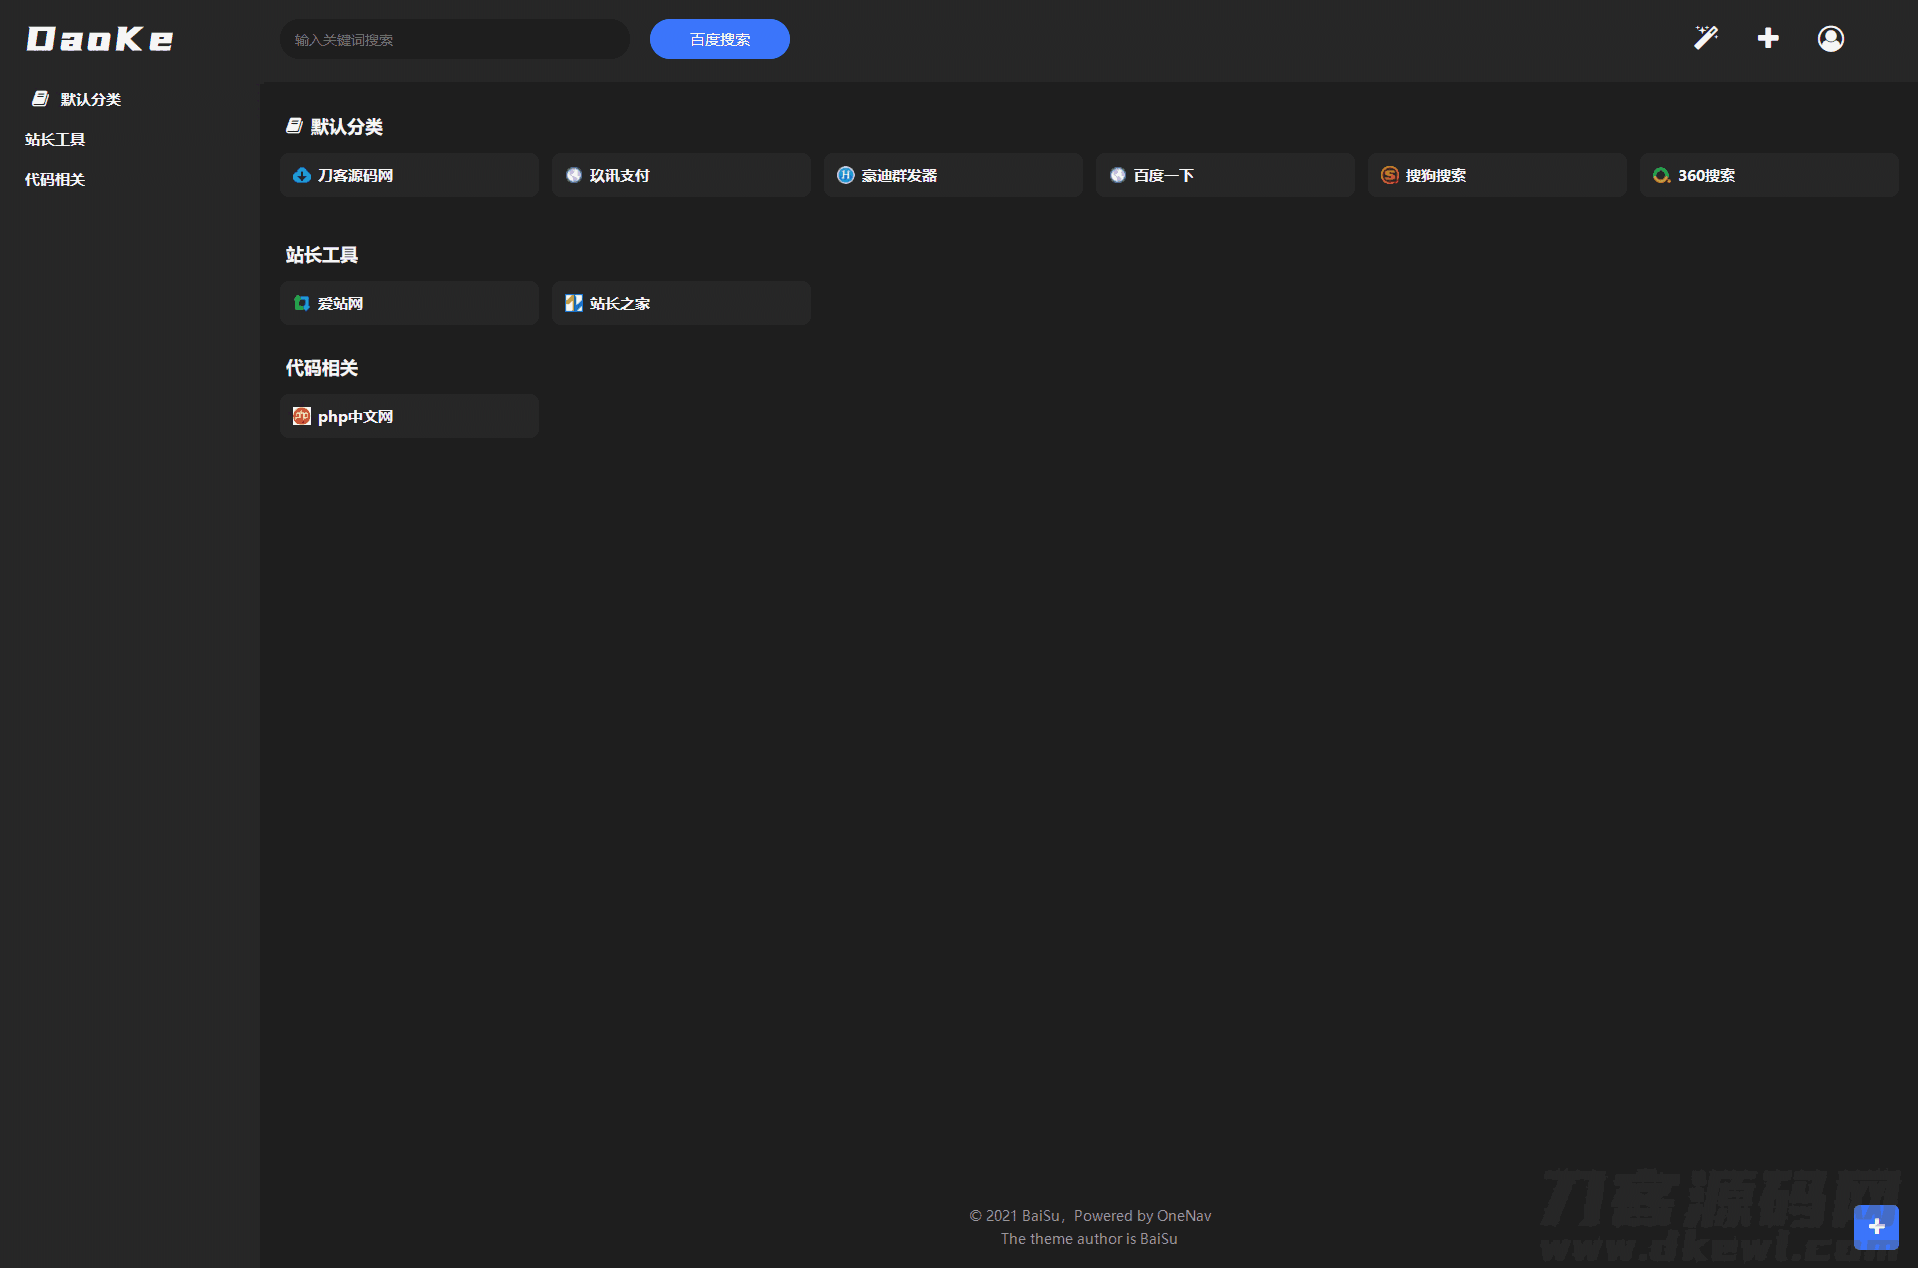Click the 爱站网 favicon icon

[x=302, y=303]
